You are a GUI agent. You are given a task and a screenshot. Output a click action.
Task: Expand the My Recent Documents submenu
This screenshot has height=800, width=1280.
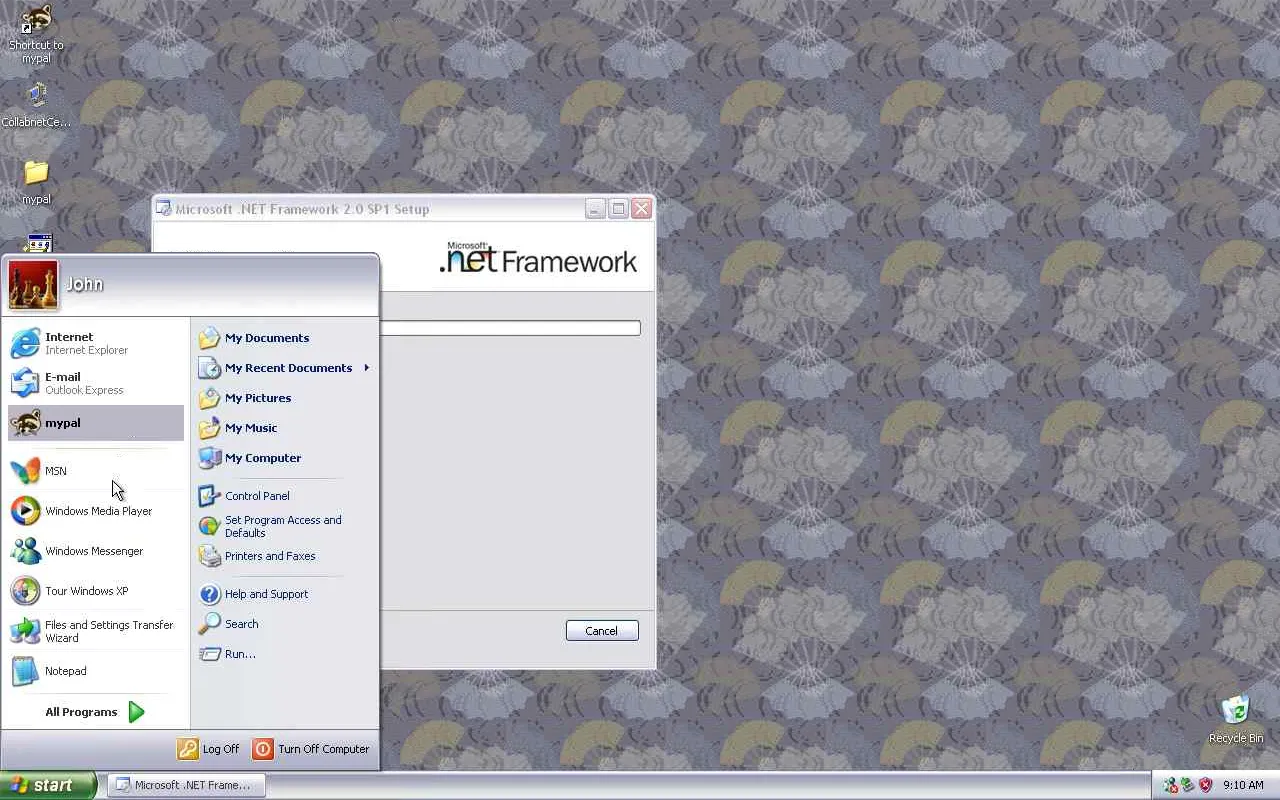tap(285, 368)
